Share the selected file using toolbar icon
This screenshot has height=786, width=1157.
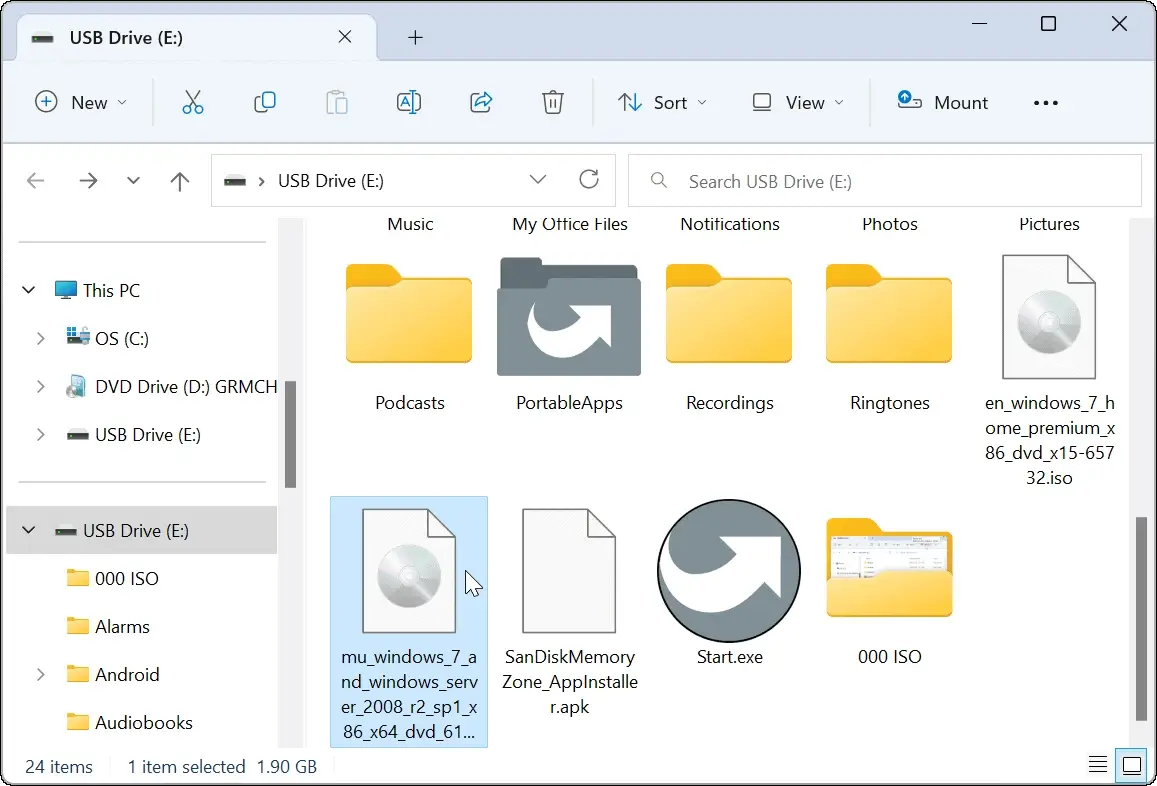481,102
